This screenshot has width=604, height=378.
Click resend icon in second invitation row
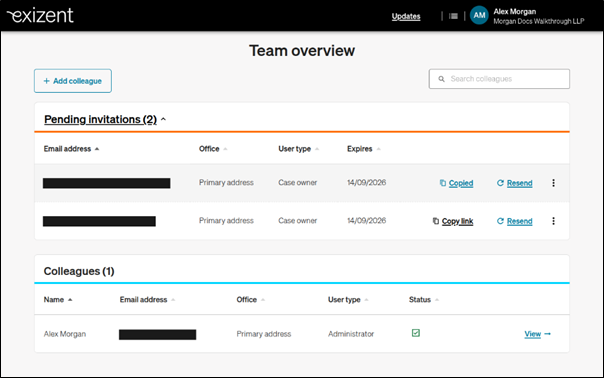pos(500,221)
